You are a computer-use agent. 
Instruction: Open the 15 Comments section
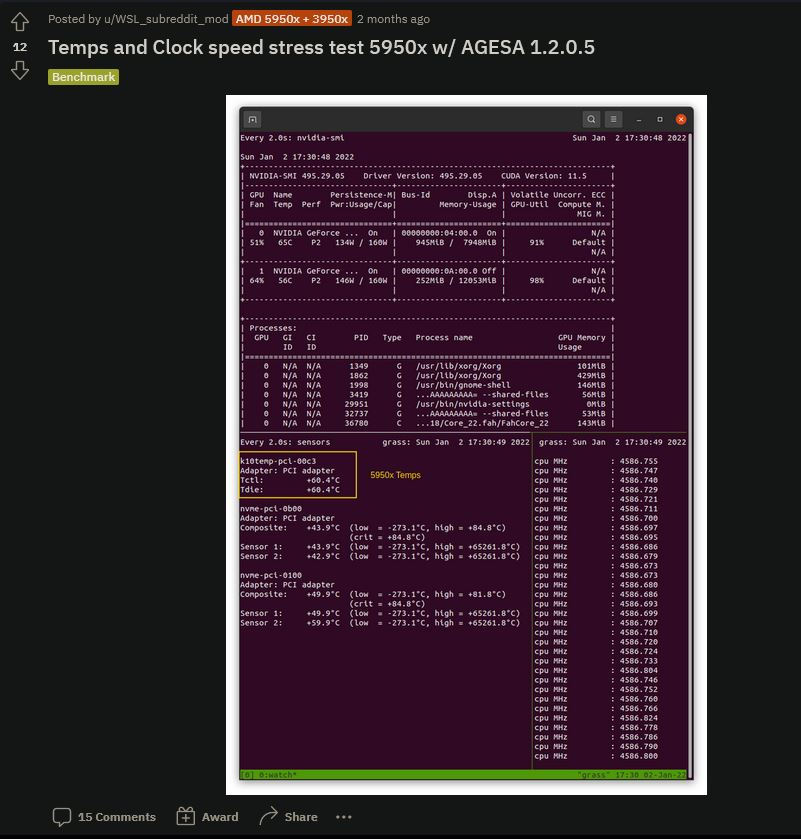coord(105,816)
